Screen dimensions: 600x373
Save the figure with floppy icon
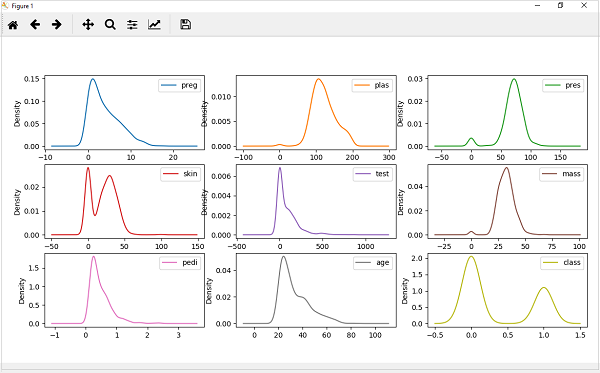pyautogui.click(x=186, y=25)
